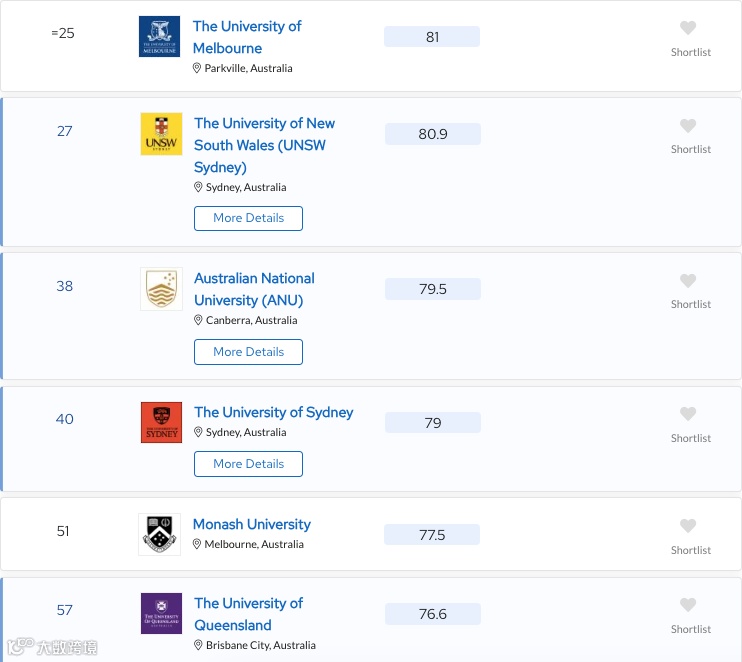Image resolution: width=742 pixels, height=662 pixels.
Task: Click the Canberra, Australia location pin
Action: [198, 321]
